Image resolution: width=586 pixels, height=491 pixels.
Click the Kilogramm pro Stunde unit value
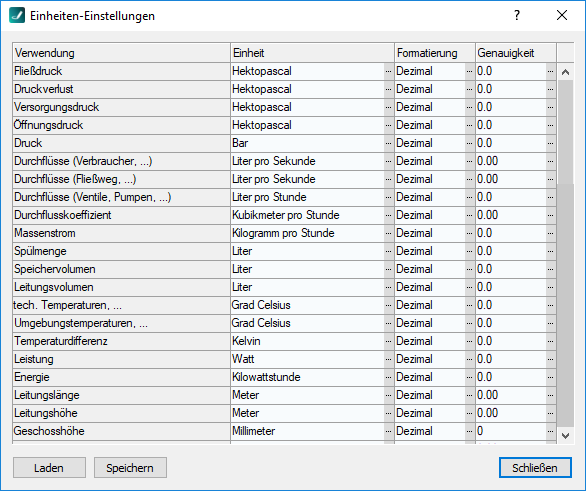[283, 233]
